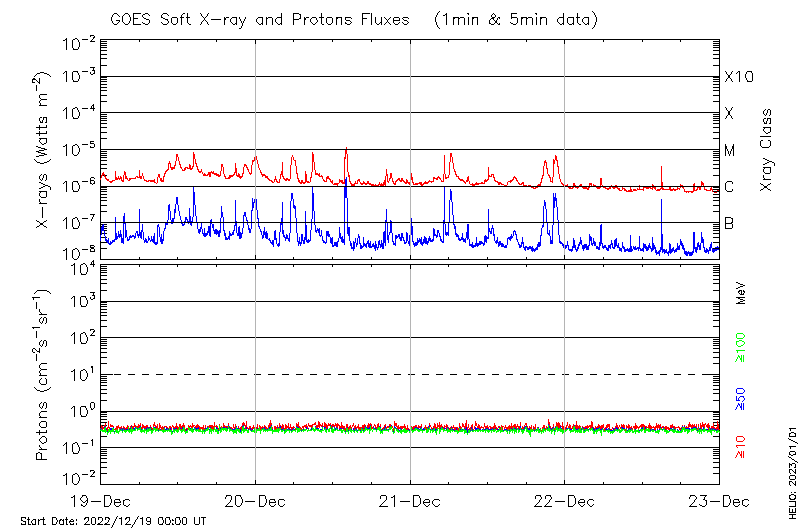The width and height of the screenshot is (800, 530).
Task: Select the 22-Dec date label on x-axis
Action: pos(564,501)
